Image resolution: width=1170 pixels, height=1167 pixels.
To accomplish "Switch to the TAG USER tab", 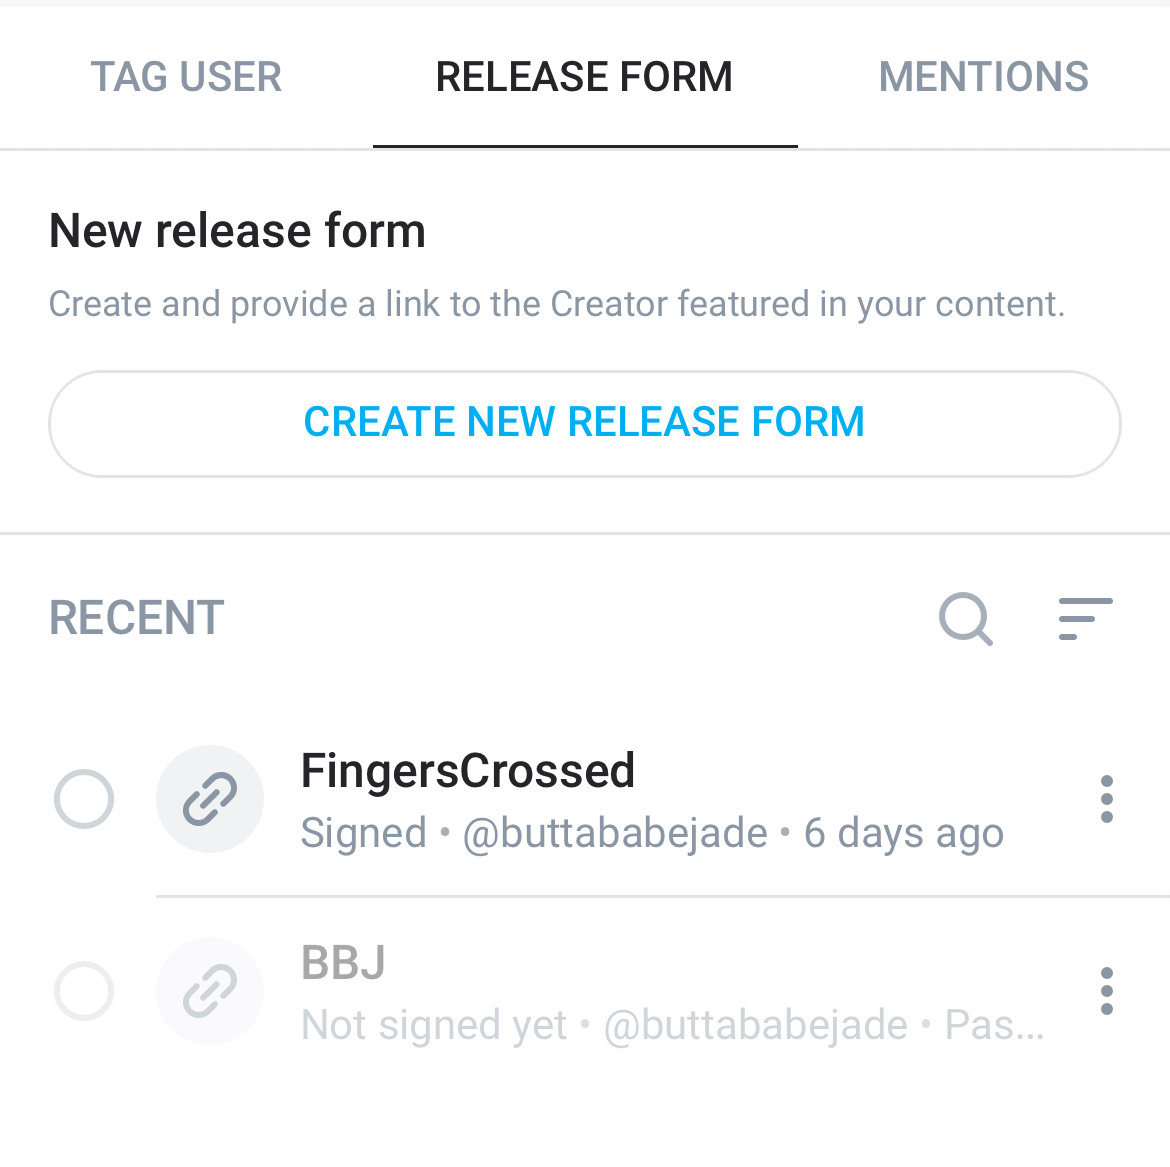I will tap(186, 77).
